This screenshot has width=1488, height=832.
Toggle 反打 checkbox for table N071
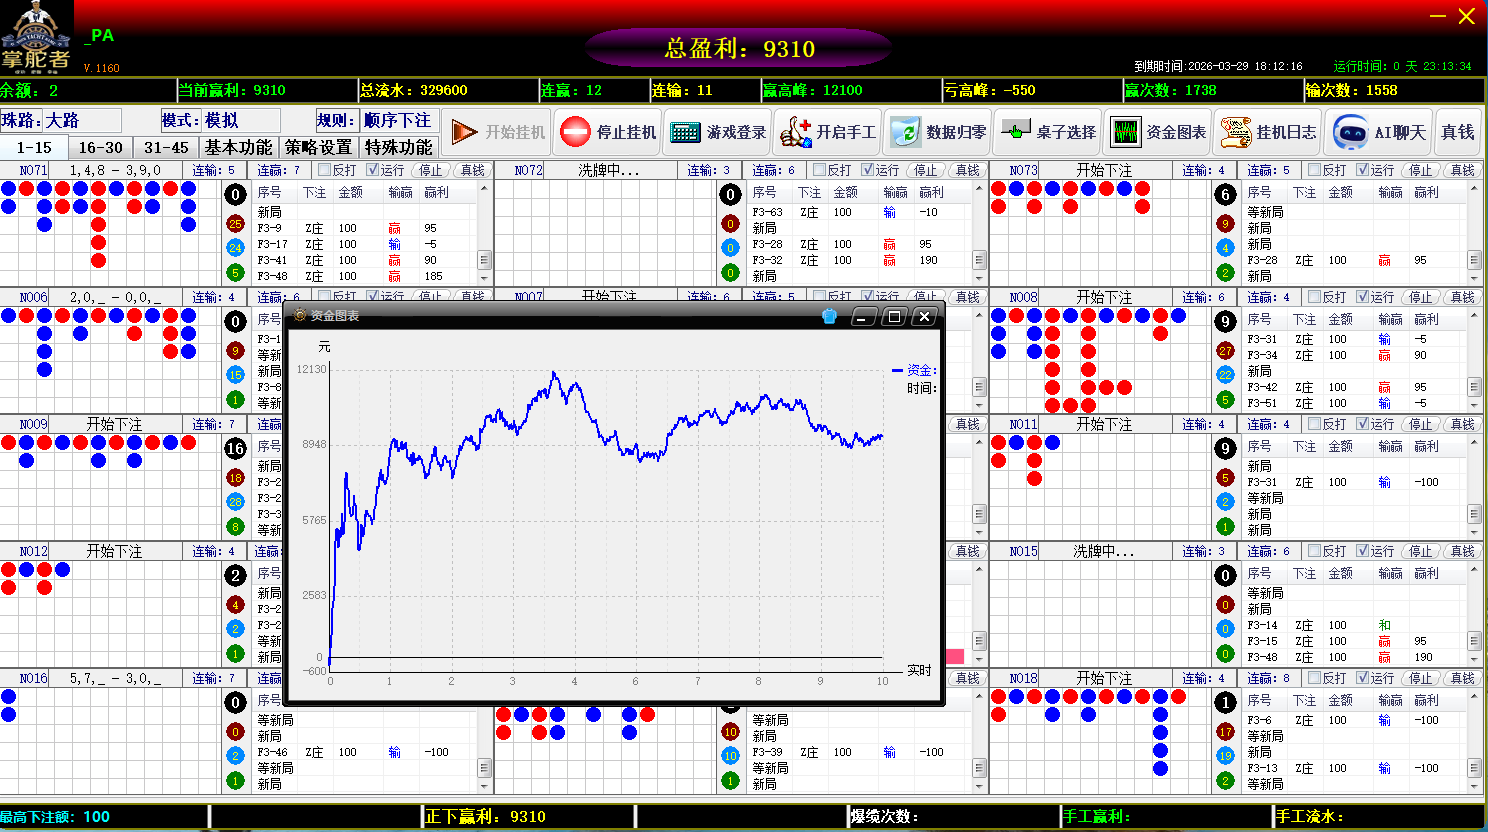pyautogui.click(x=324, y=170)
